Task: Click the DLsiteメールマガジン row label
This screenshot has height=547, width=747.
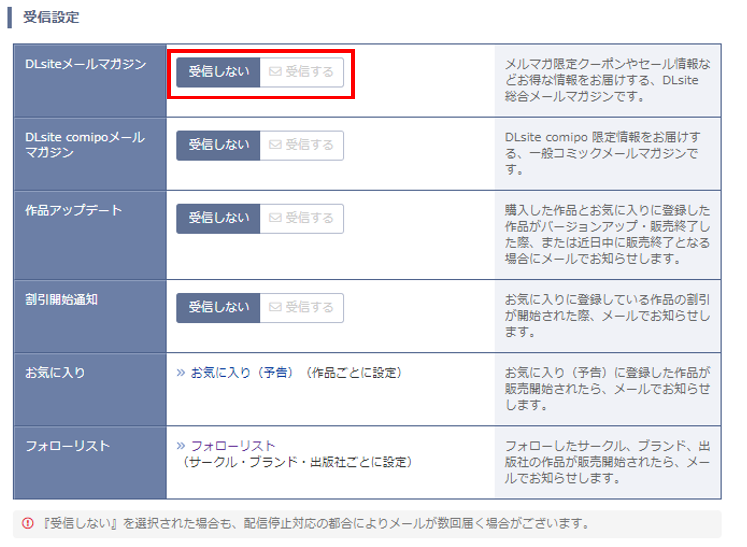Action: (x=86, y=64)
